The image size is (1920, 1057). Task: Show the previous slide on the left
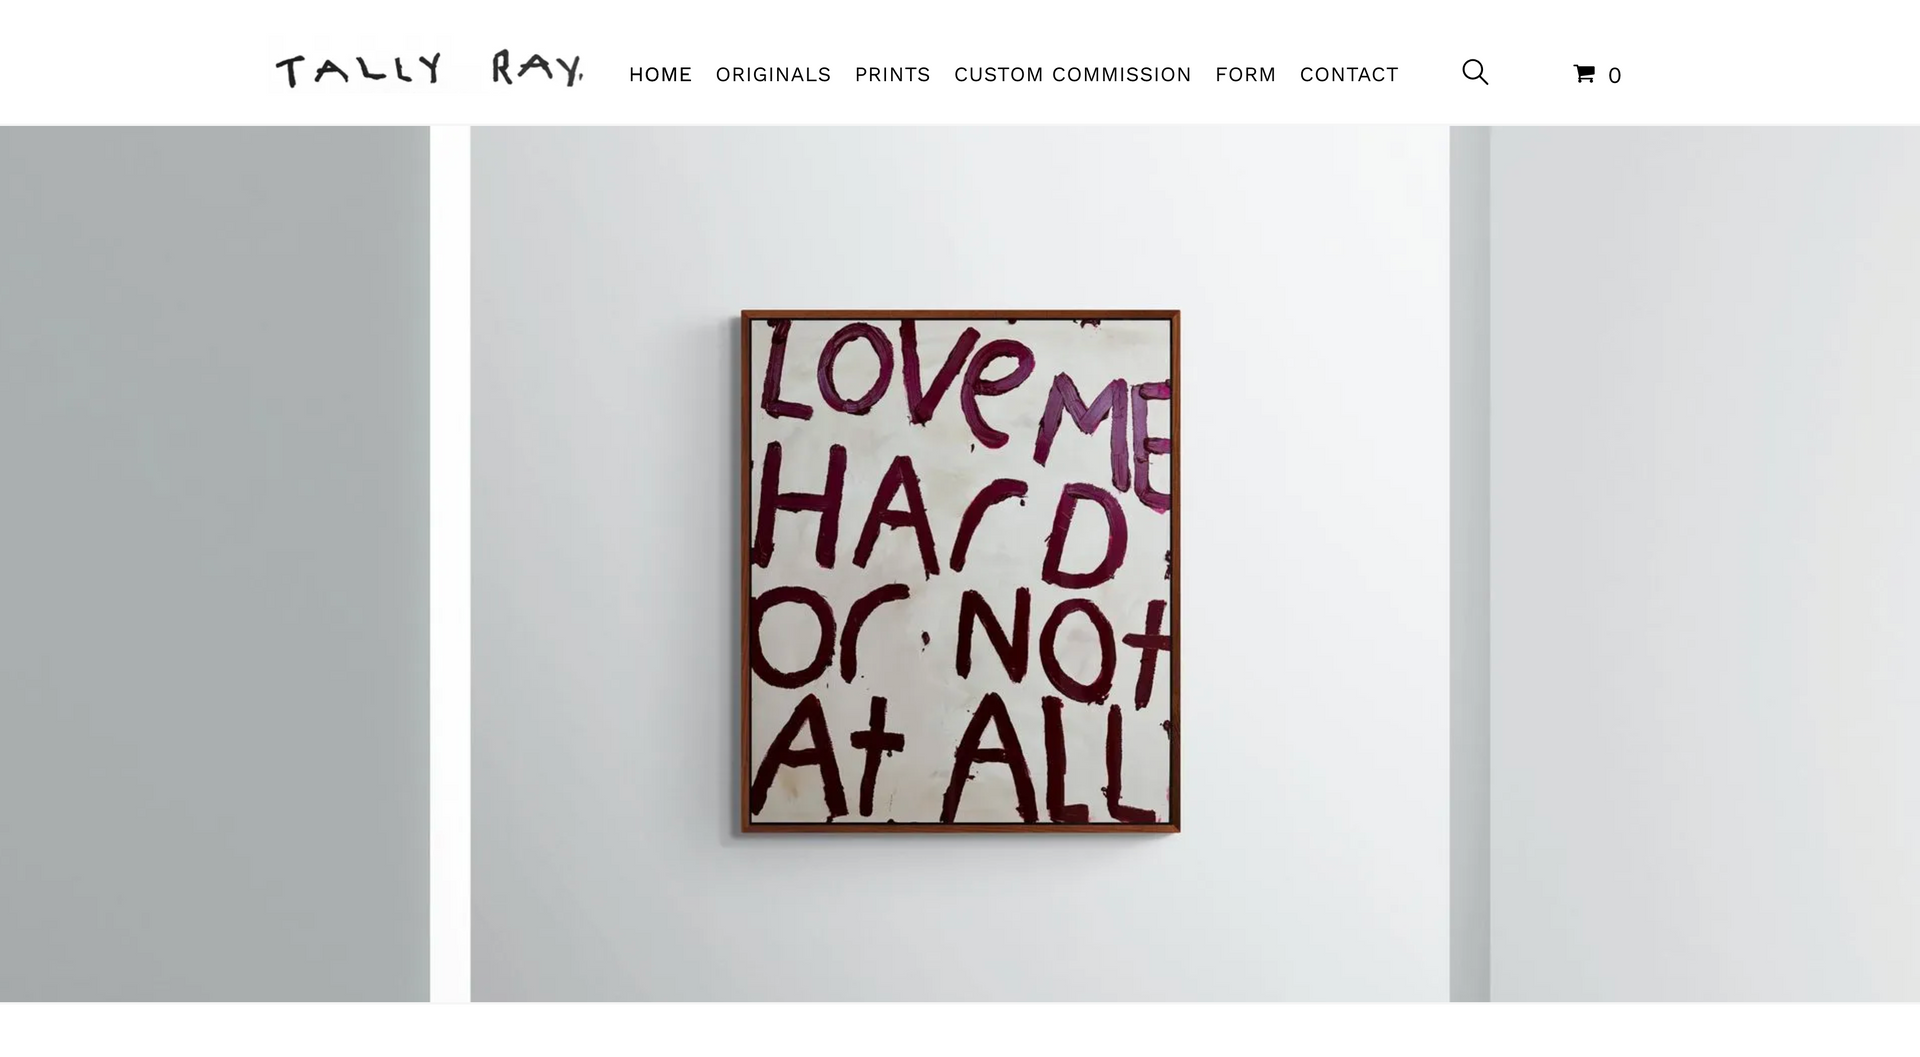tap(215, 564)
